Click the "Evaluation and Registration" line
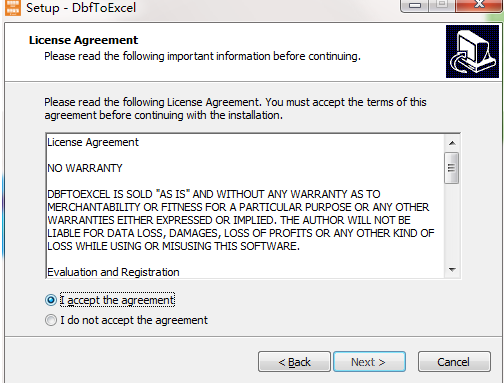The image size is (504, 383). (x=113, y=272)
